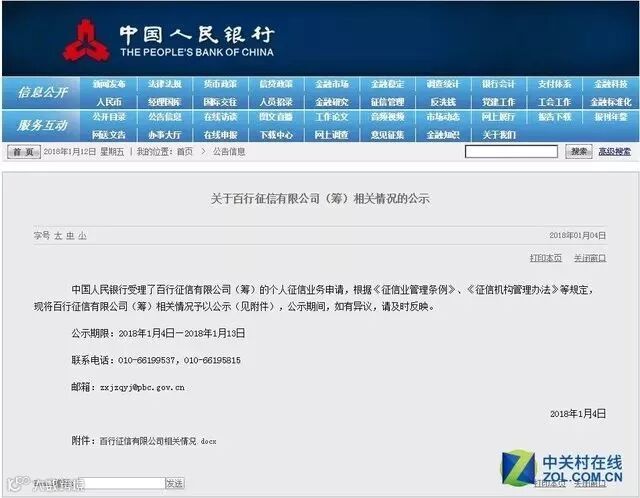Viewport: 640px width, 498px height.
Task: Open the 金融市场 navigation menu item
Action: click(x=332, y=84)
